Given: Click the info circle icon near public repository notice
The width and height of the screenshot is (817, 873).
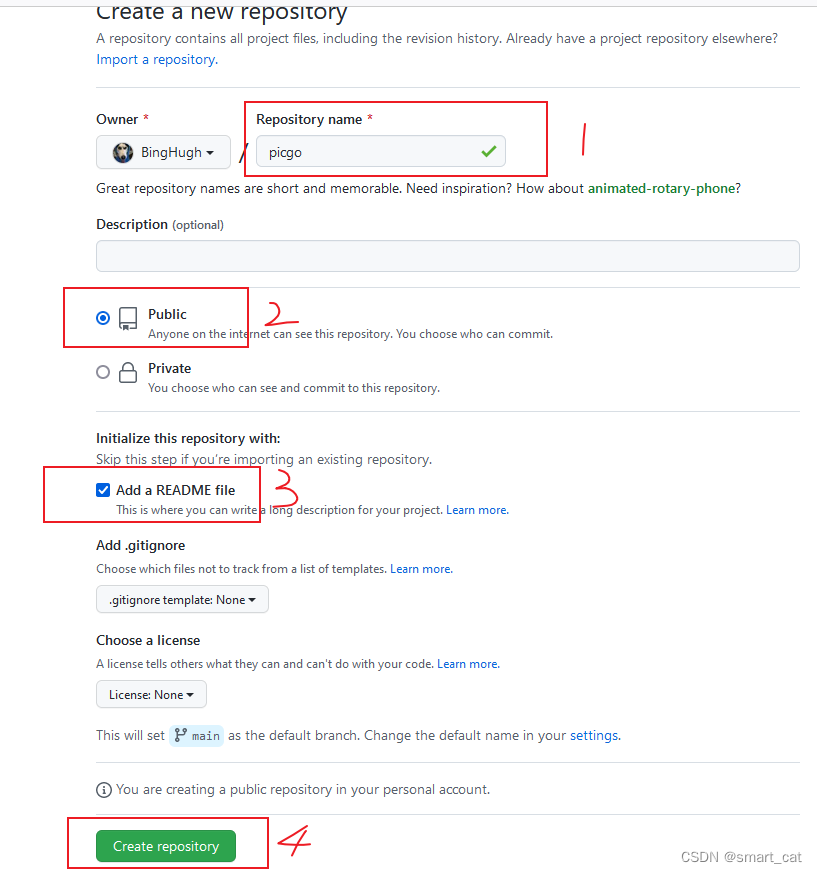Looking at the screenshot, I should pyautogui.click(x=104, y=790).
